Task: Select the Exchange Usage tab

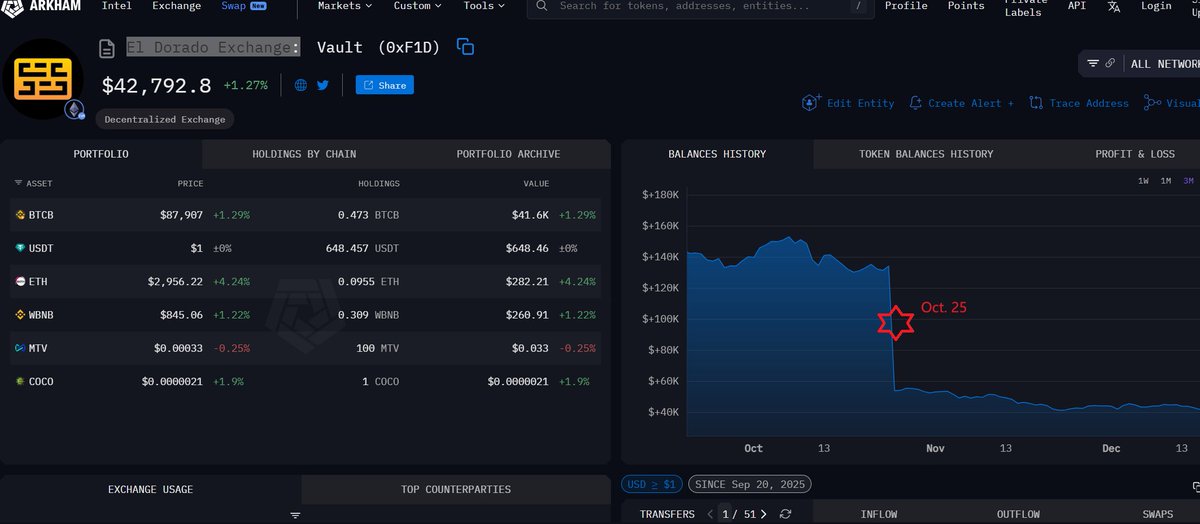Action: pos(150,489)
